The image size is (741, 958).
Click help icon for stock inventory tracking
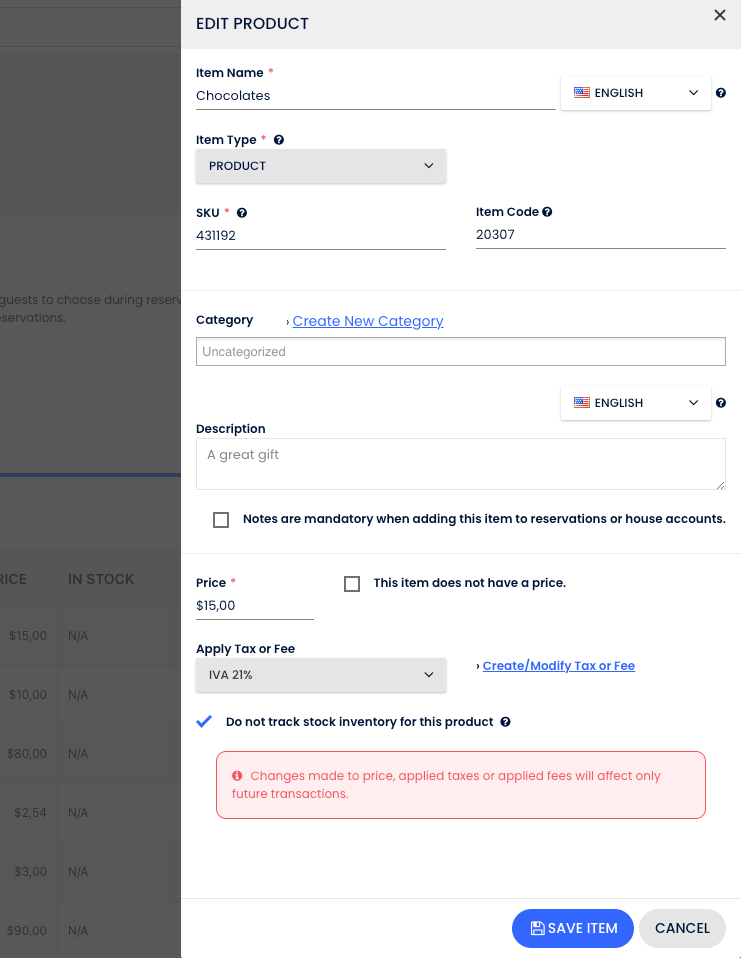[x=505, y=722]
